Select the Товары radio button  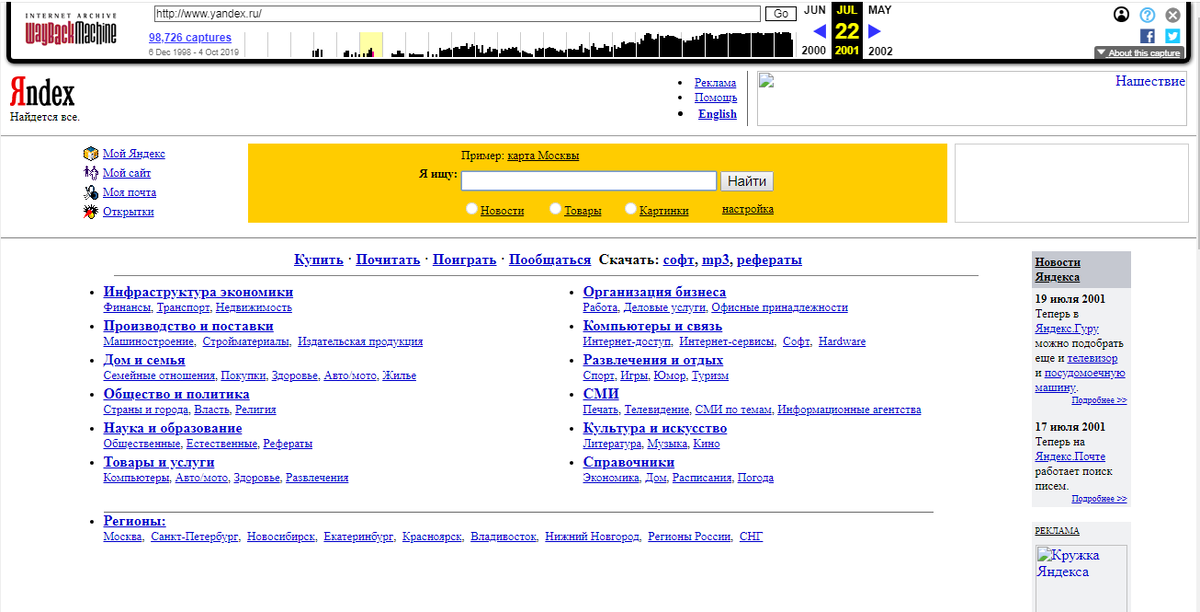555,209
